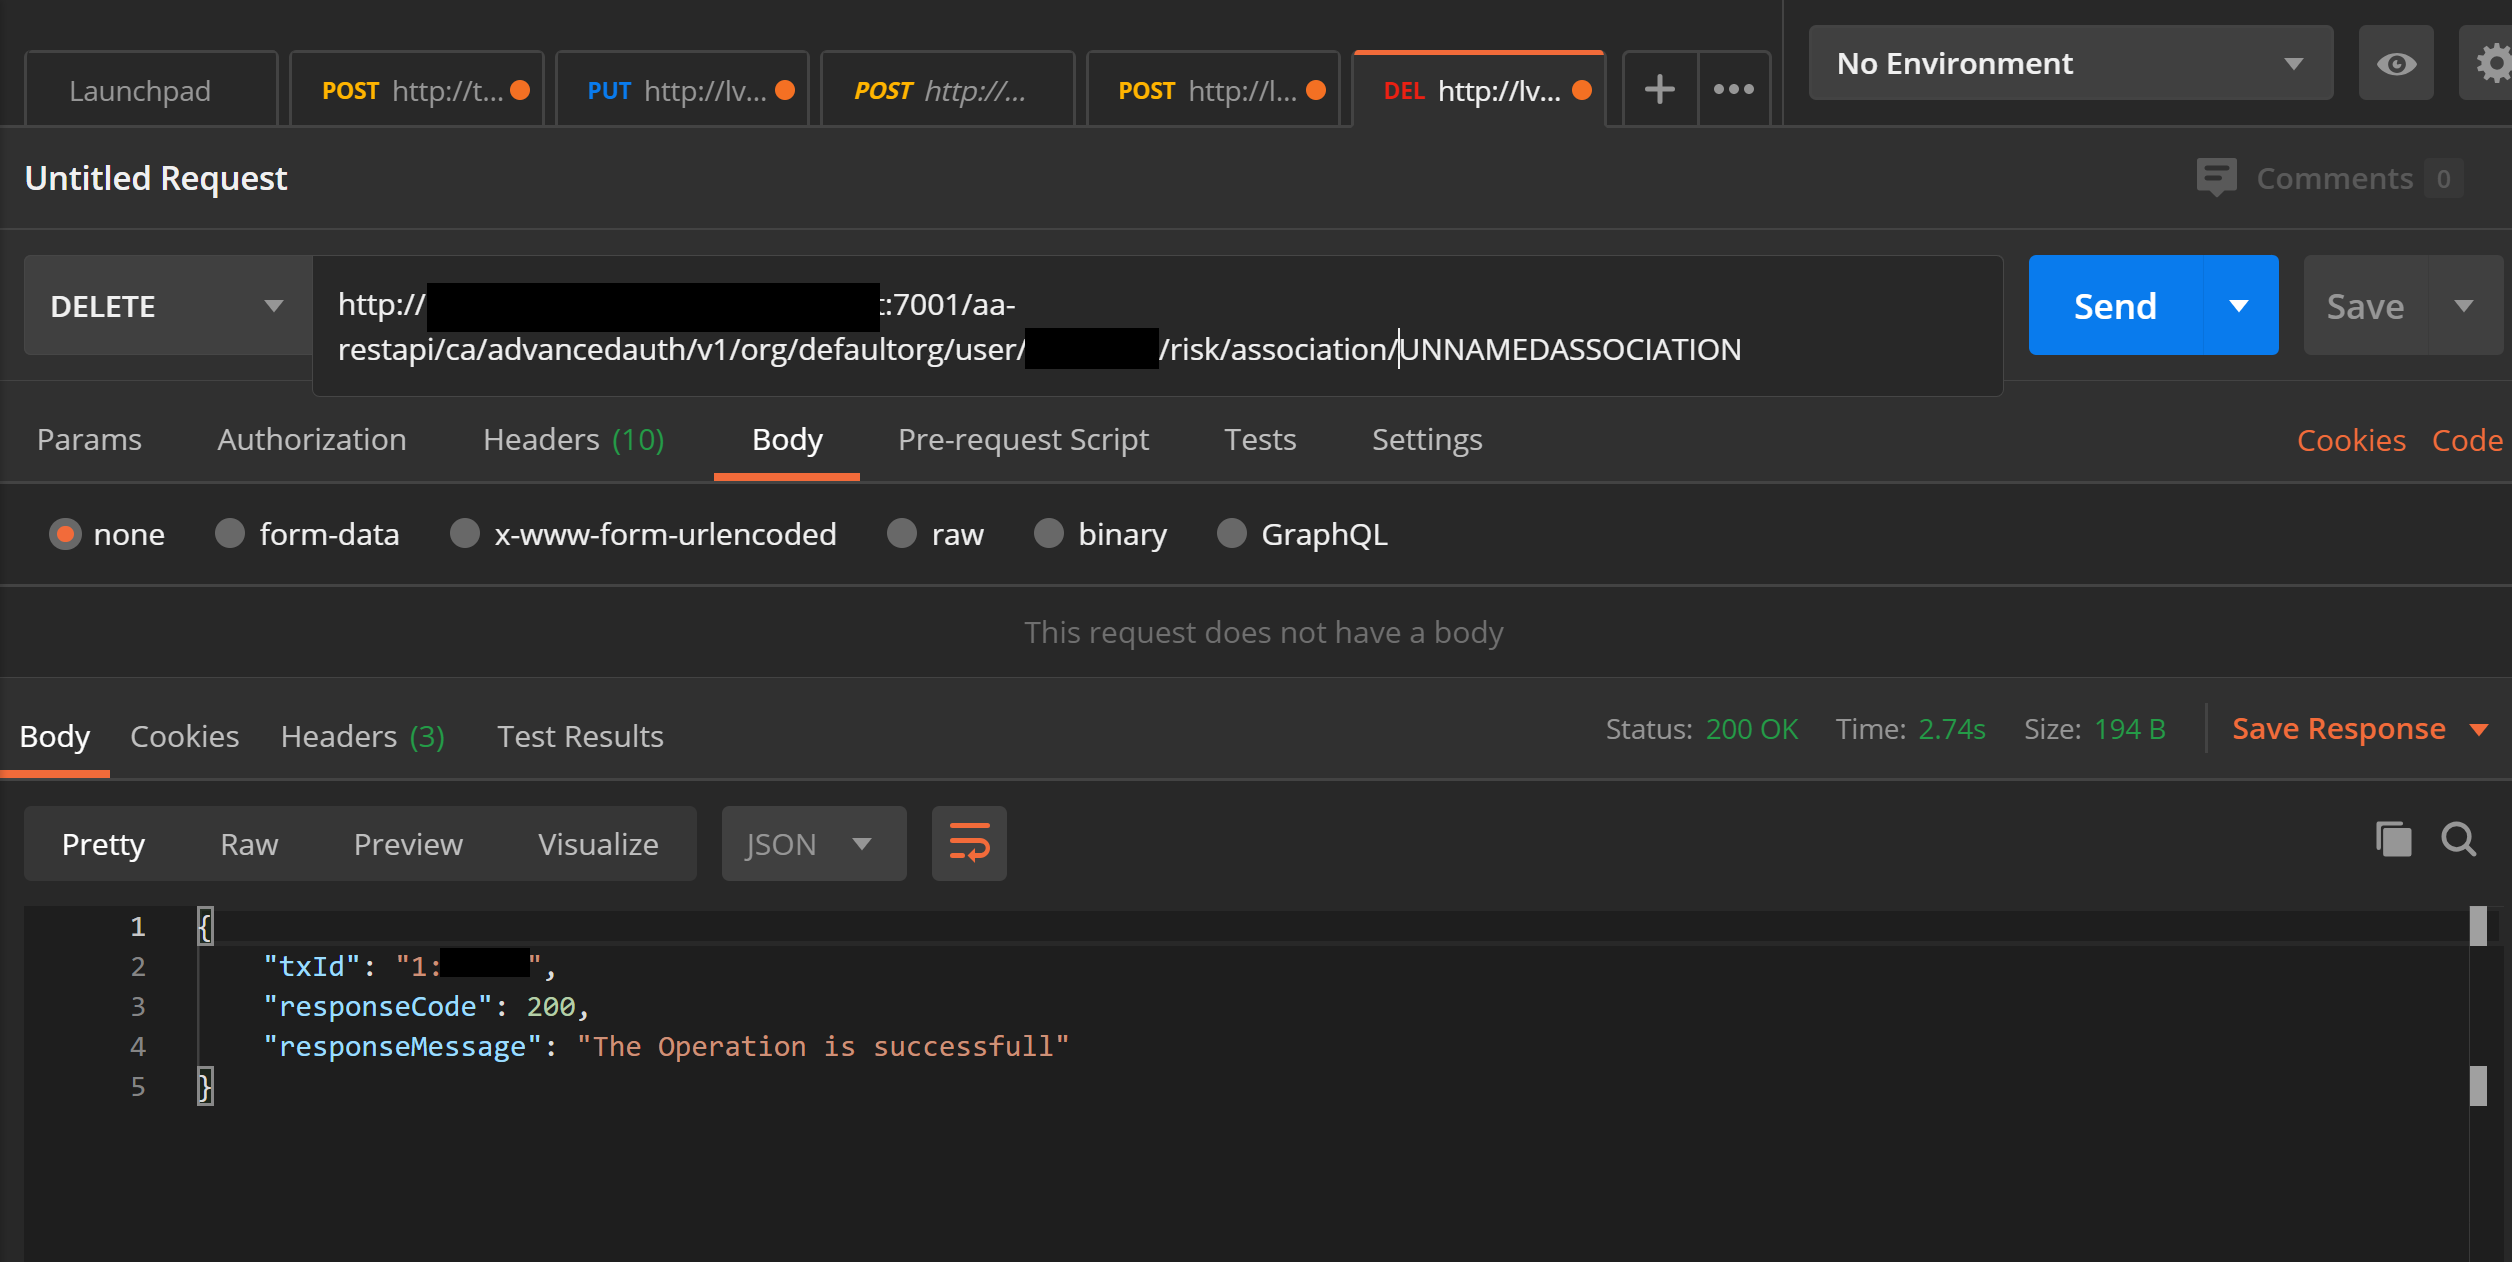Open the DELETE method dropdown
The image size is (2512, 1262).
click(167, 306)
